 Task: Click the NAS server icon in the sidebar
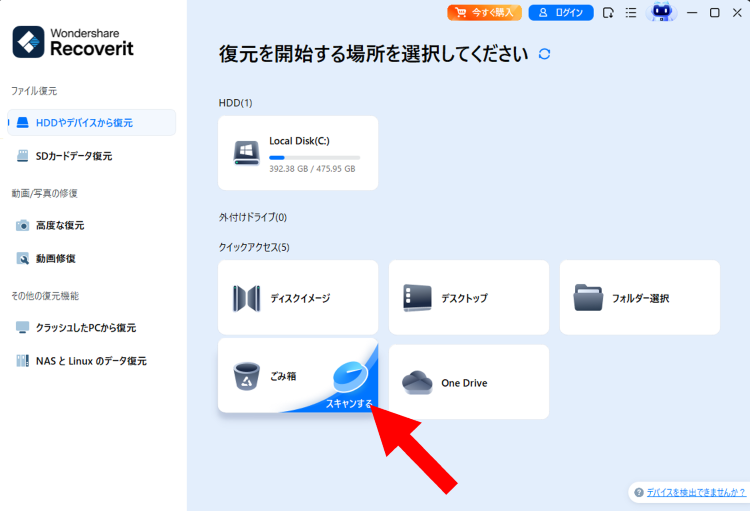pos(22,361)
